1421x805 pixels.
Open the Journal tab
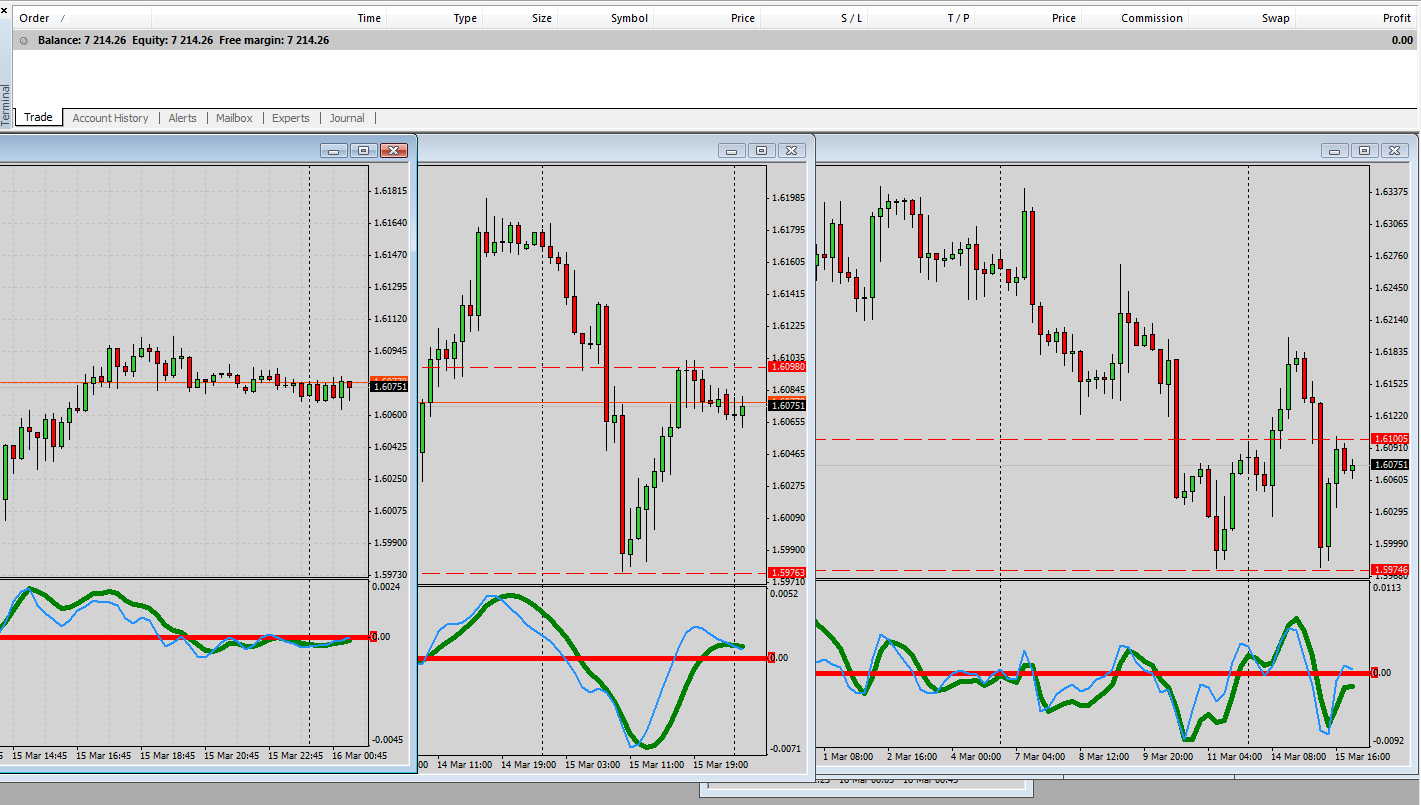347,118
